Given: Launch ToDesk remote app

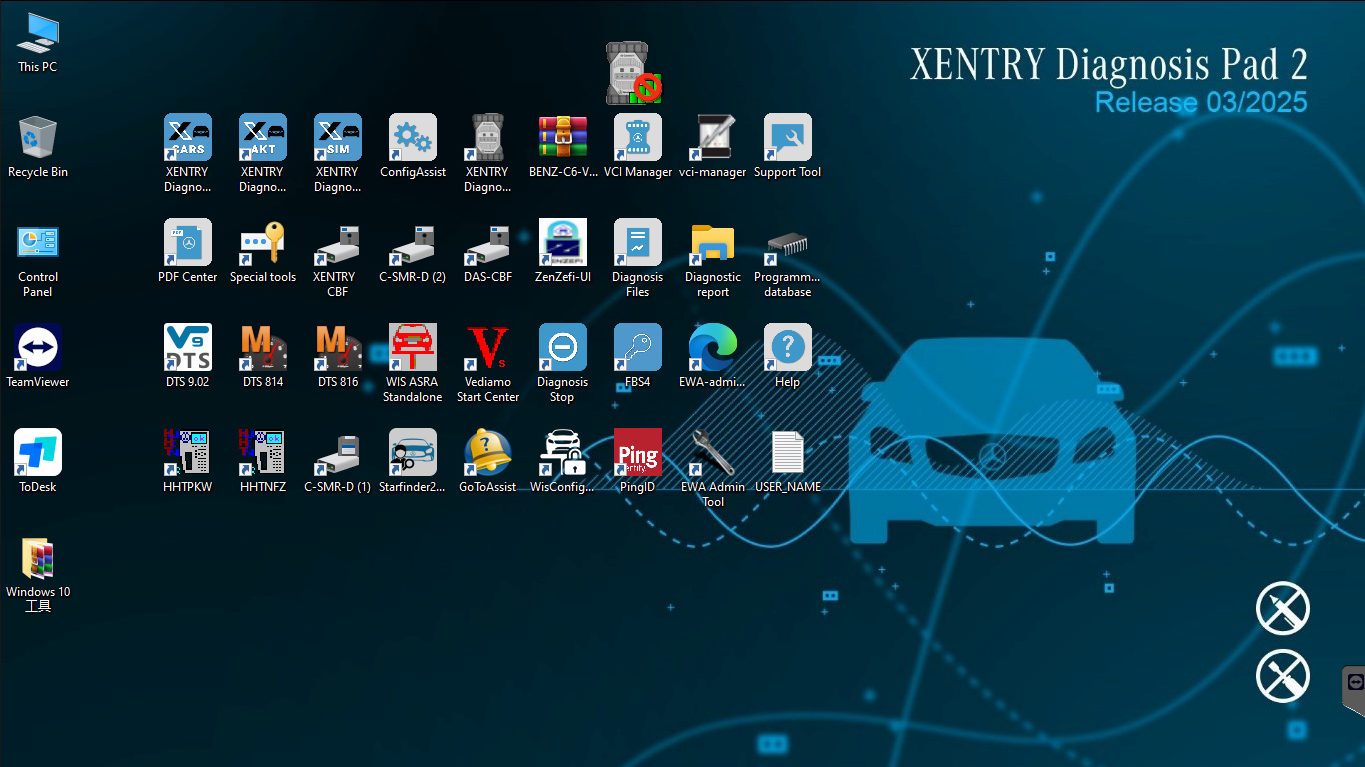Looking at the screenshot, I should click(x=38, y=453).
